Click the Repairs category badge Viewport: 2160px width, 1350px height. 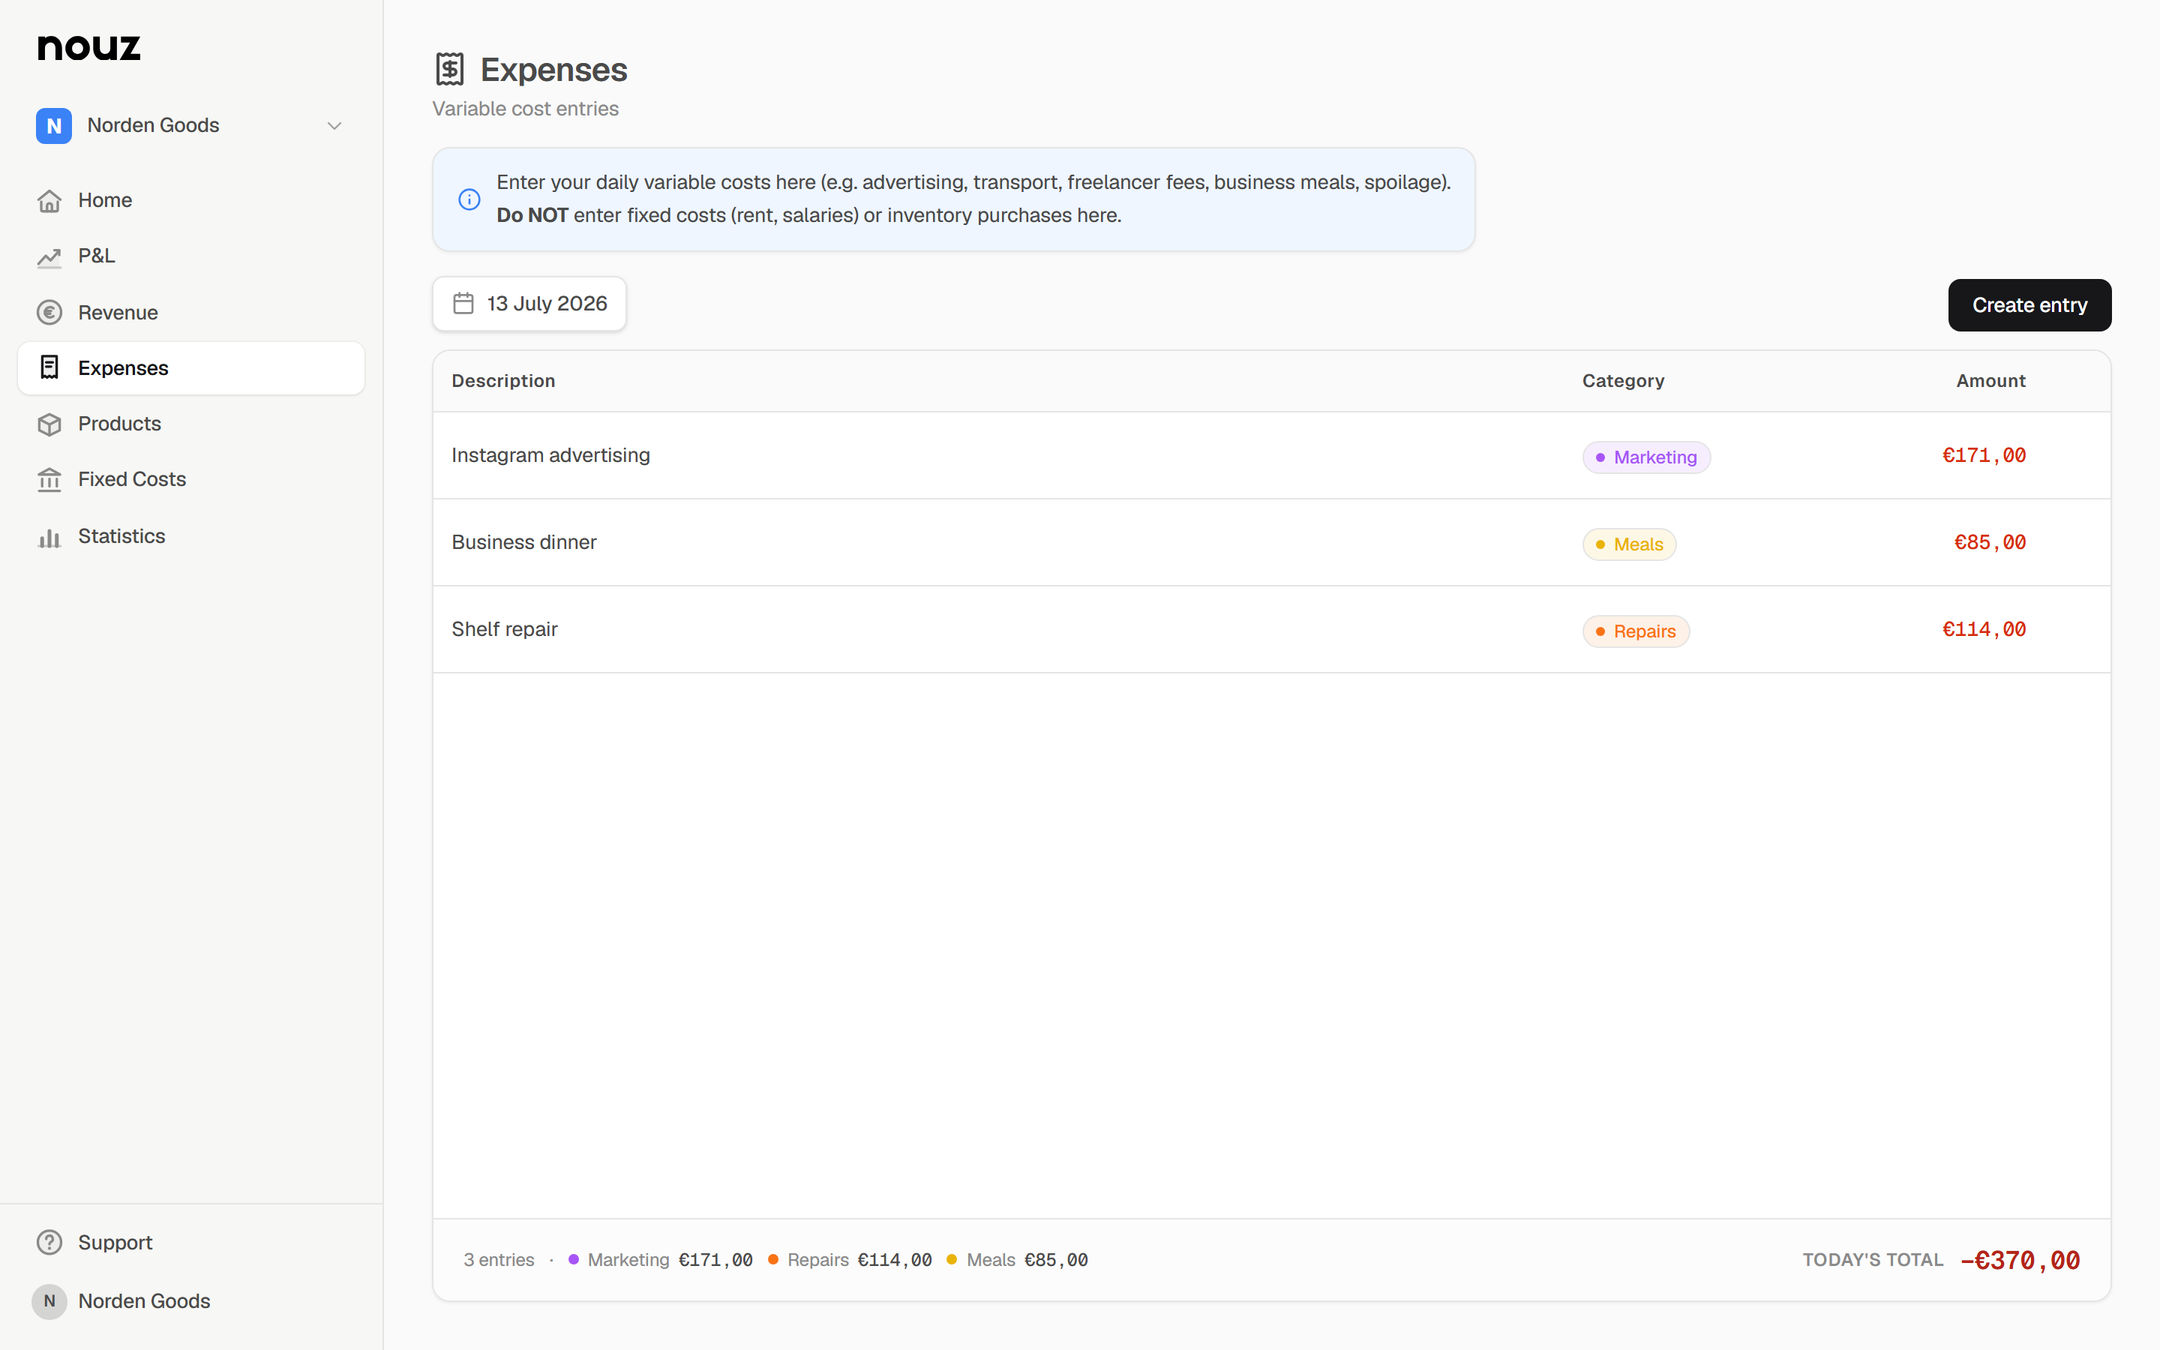[x=1636, y=631]
